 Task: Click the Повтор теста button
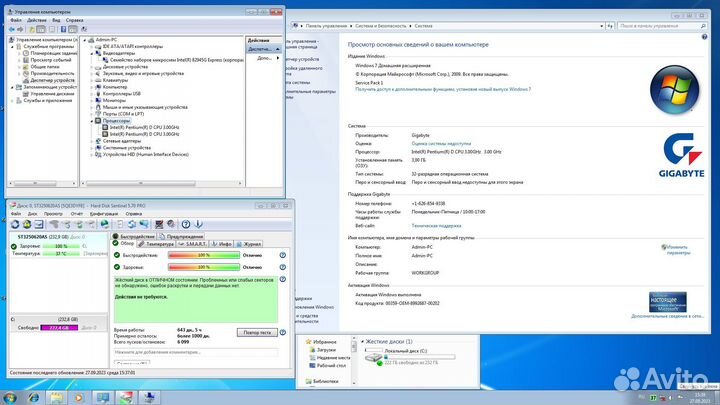257,332
